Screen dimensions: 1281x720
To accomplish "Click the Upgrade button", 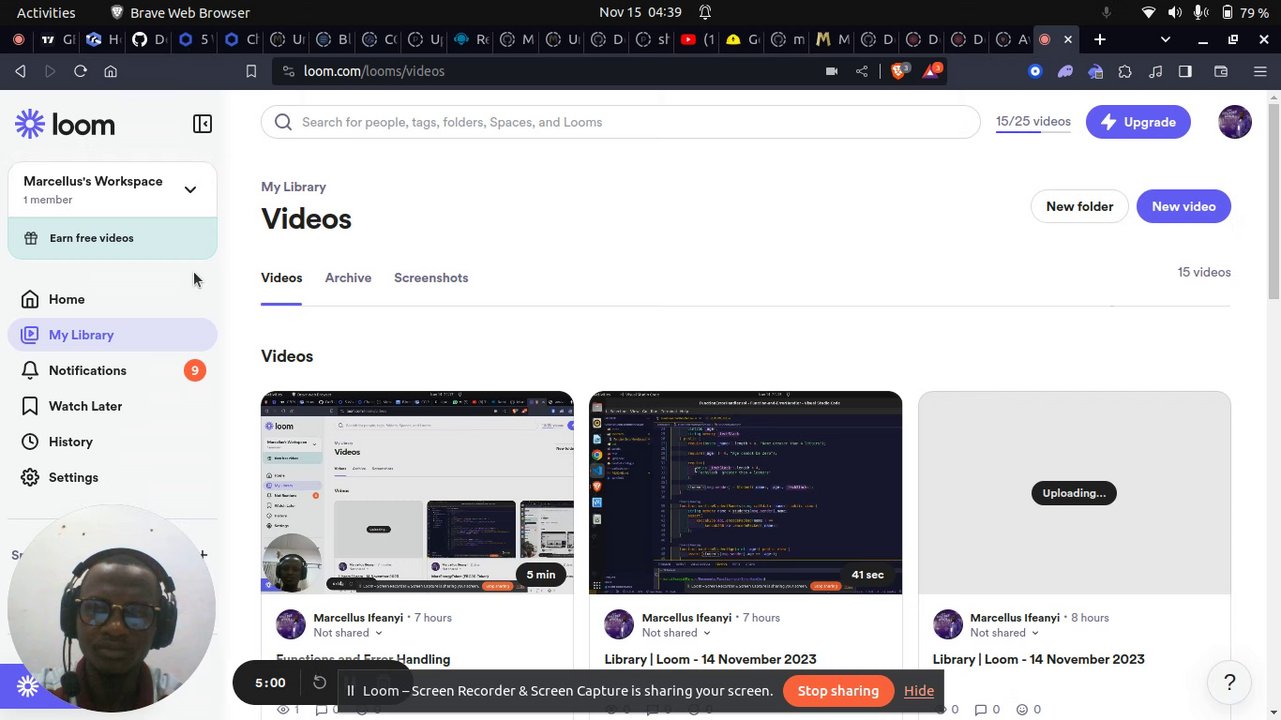I will click(x=1138, y=122).
